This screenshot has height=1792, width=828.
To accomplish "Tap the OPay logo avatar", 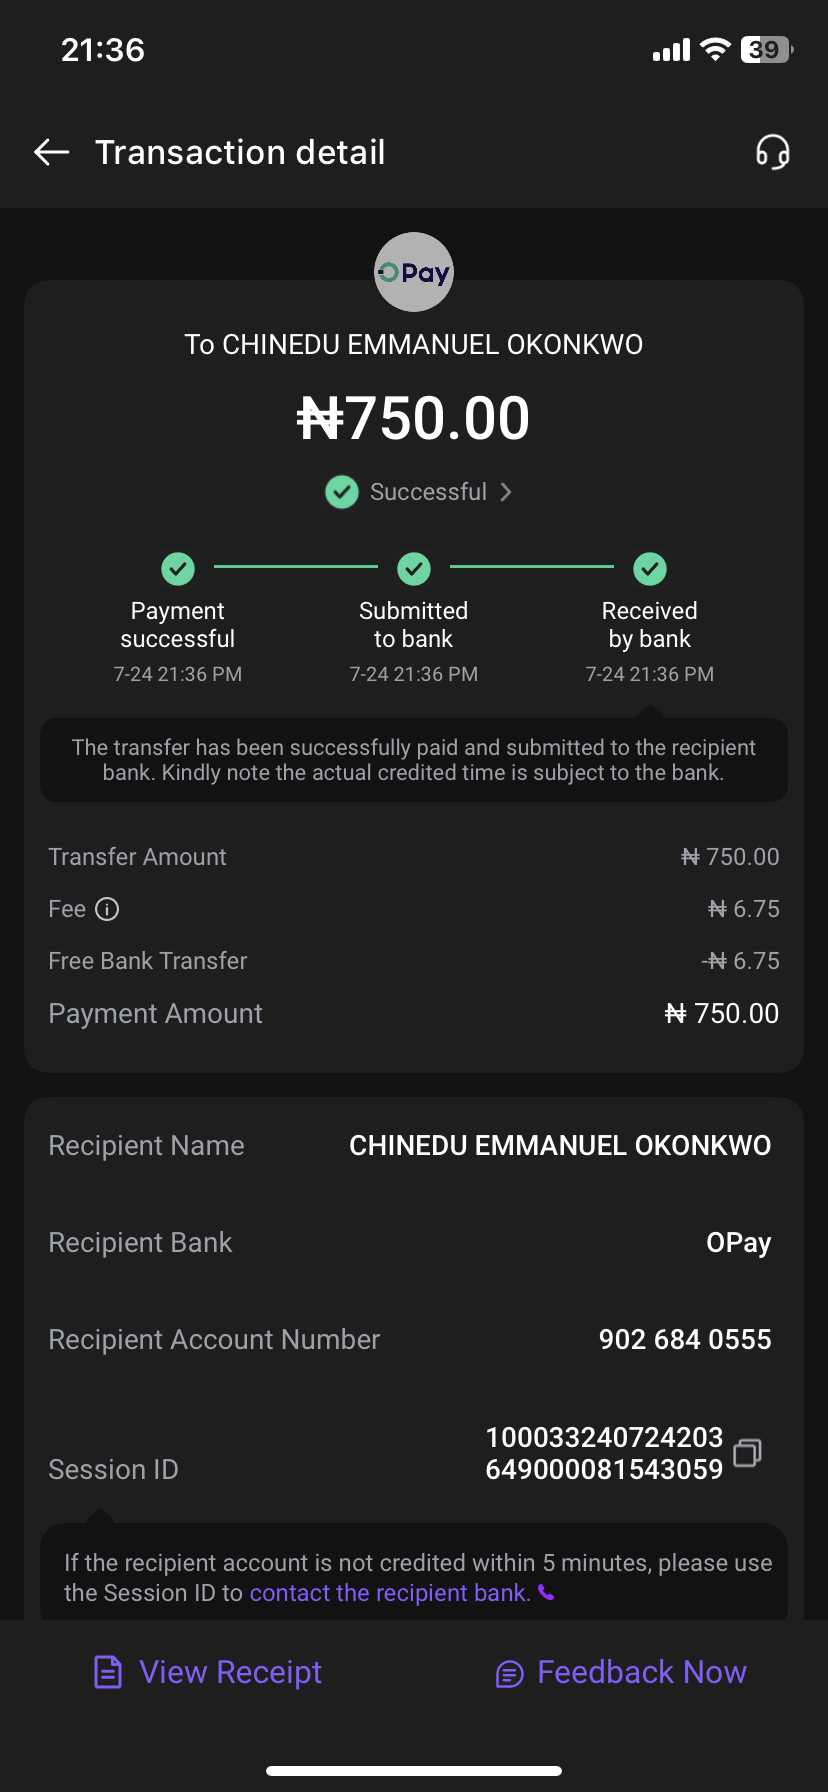I will pos(414,272).
